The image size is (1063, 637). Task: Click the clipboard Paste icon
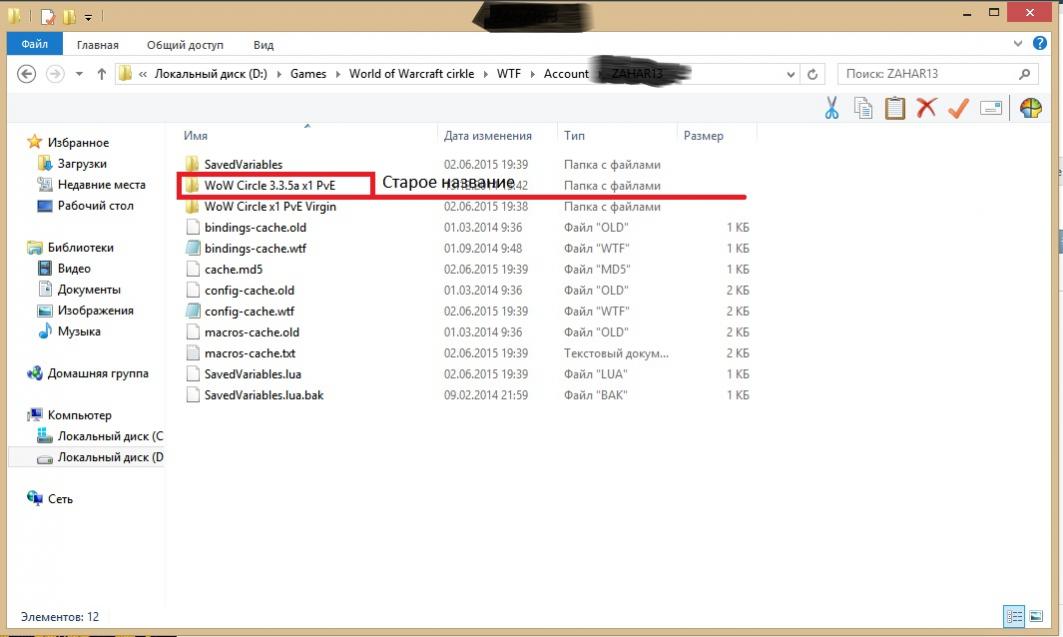click(x=895, y=108)
